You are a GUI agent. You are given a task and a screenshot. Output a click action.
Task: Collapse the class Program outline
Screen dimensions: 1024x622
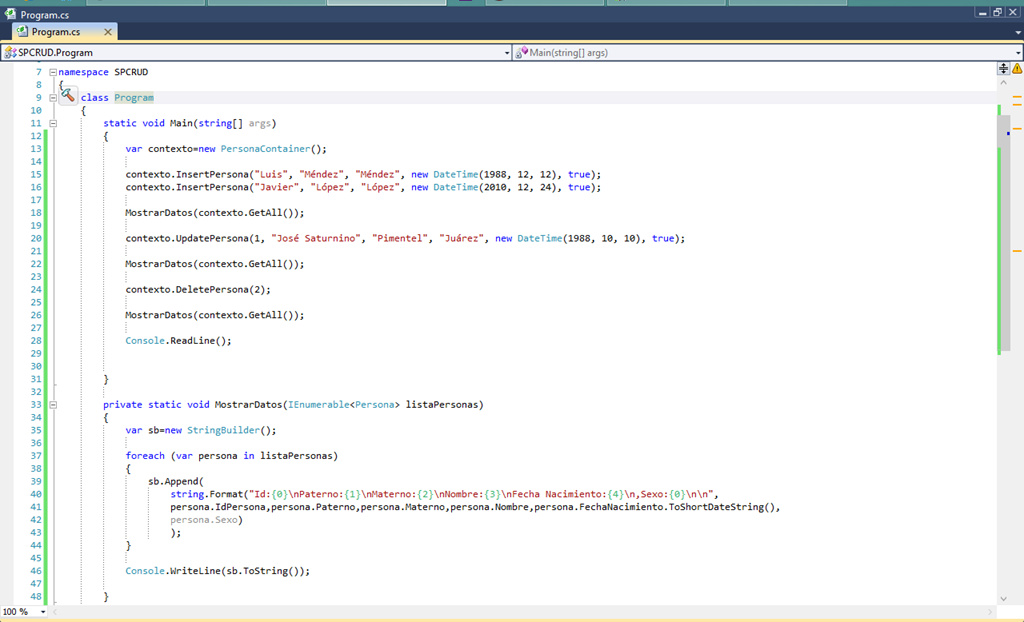click(x=52, y=98)
